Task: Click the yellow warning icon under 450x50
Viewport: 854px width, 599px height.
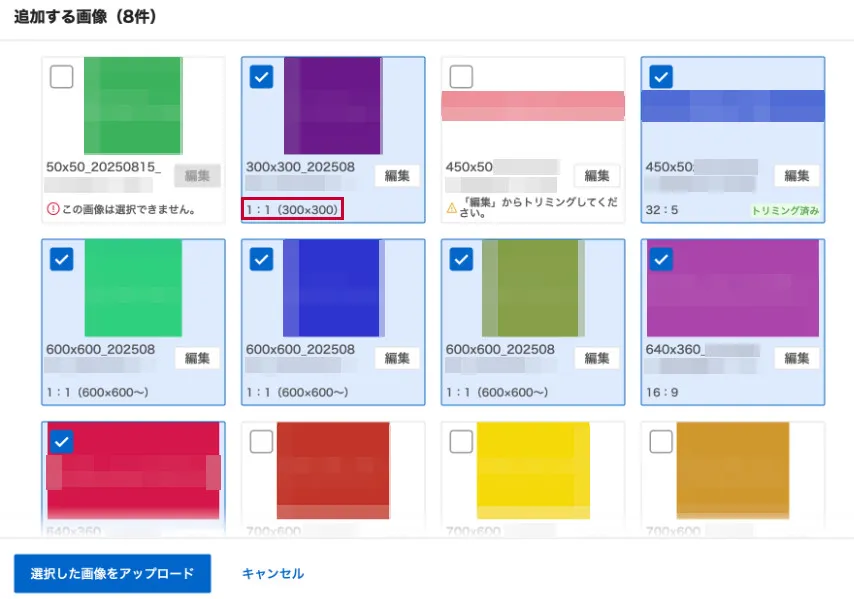Action: pyautogui.click(x=451, y=210)
